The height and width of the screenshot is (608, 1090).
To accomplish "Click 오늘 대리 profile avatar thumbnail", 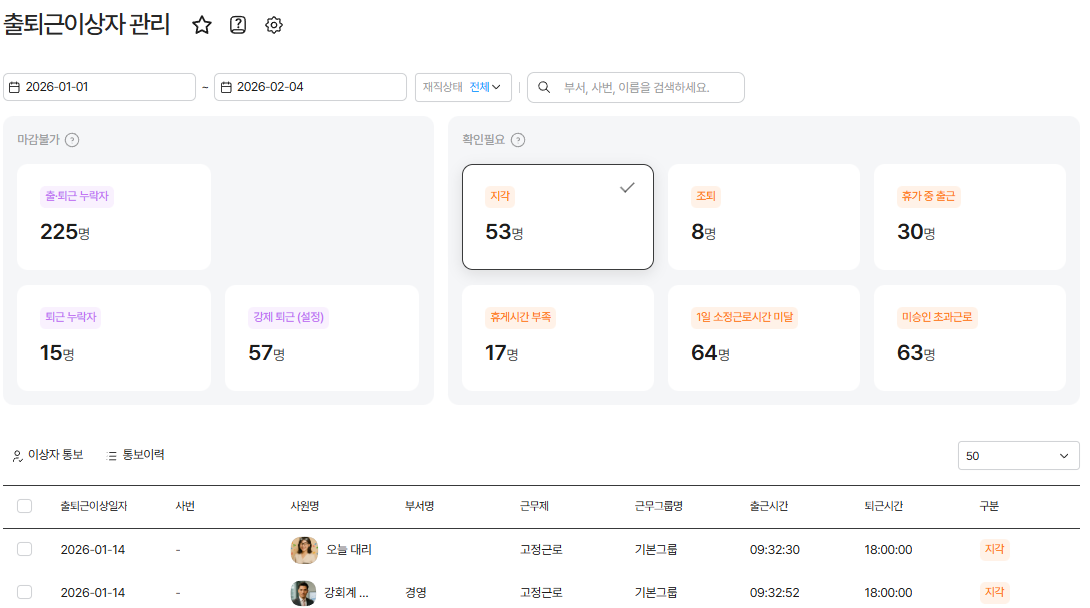I will 304,550.
